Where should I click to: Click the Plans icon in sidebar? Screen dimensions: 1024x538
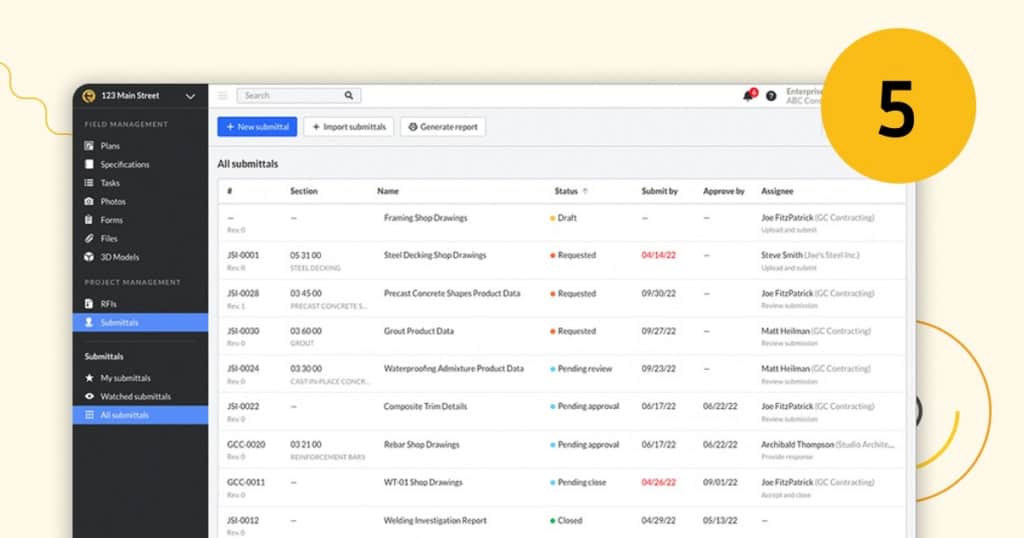click(x=89, y=146)
